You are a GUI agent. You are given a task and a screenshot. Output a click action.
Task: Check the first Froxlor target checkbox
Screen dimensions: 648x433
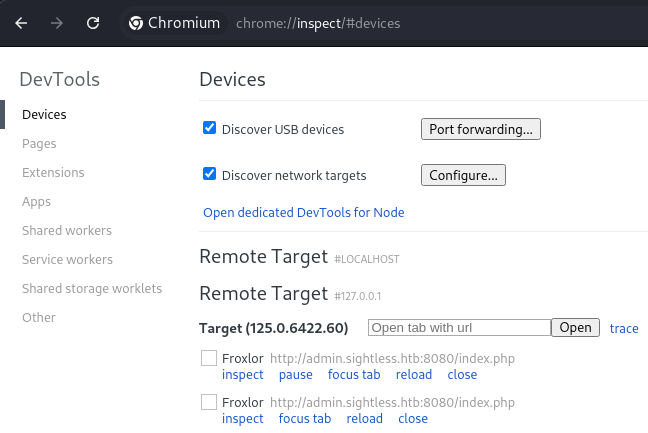pyautogui.click(x=209, y=358)
